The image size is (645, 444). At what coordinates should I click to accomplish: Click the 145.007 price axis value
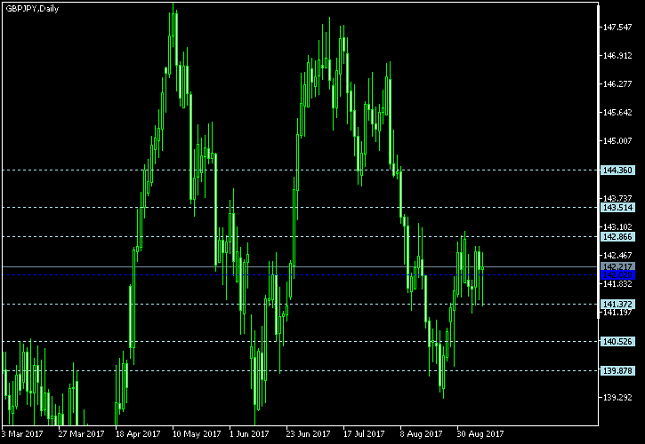(x=617, y=141)
